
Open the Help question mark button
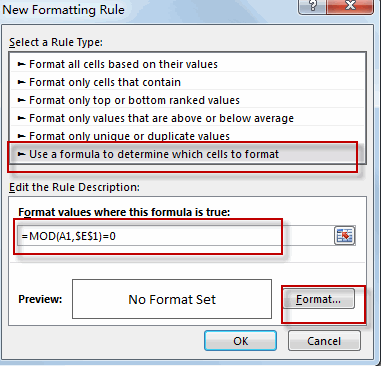click(313, 6)
